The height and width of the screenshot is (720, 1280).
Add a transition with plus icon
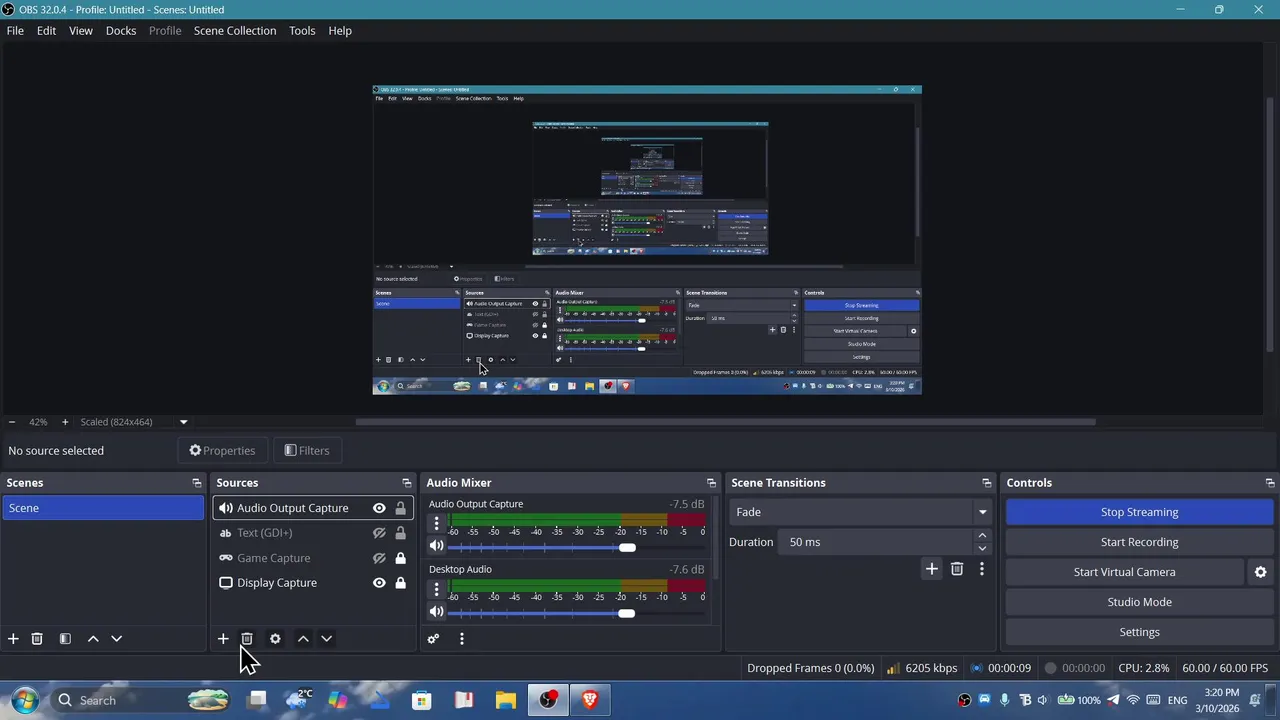click(931, 569)
